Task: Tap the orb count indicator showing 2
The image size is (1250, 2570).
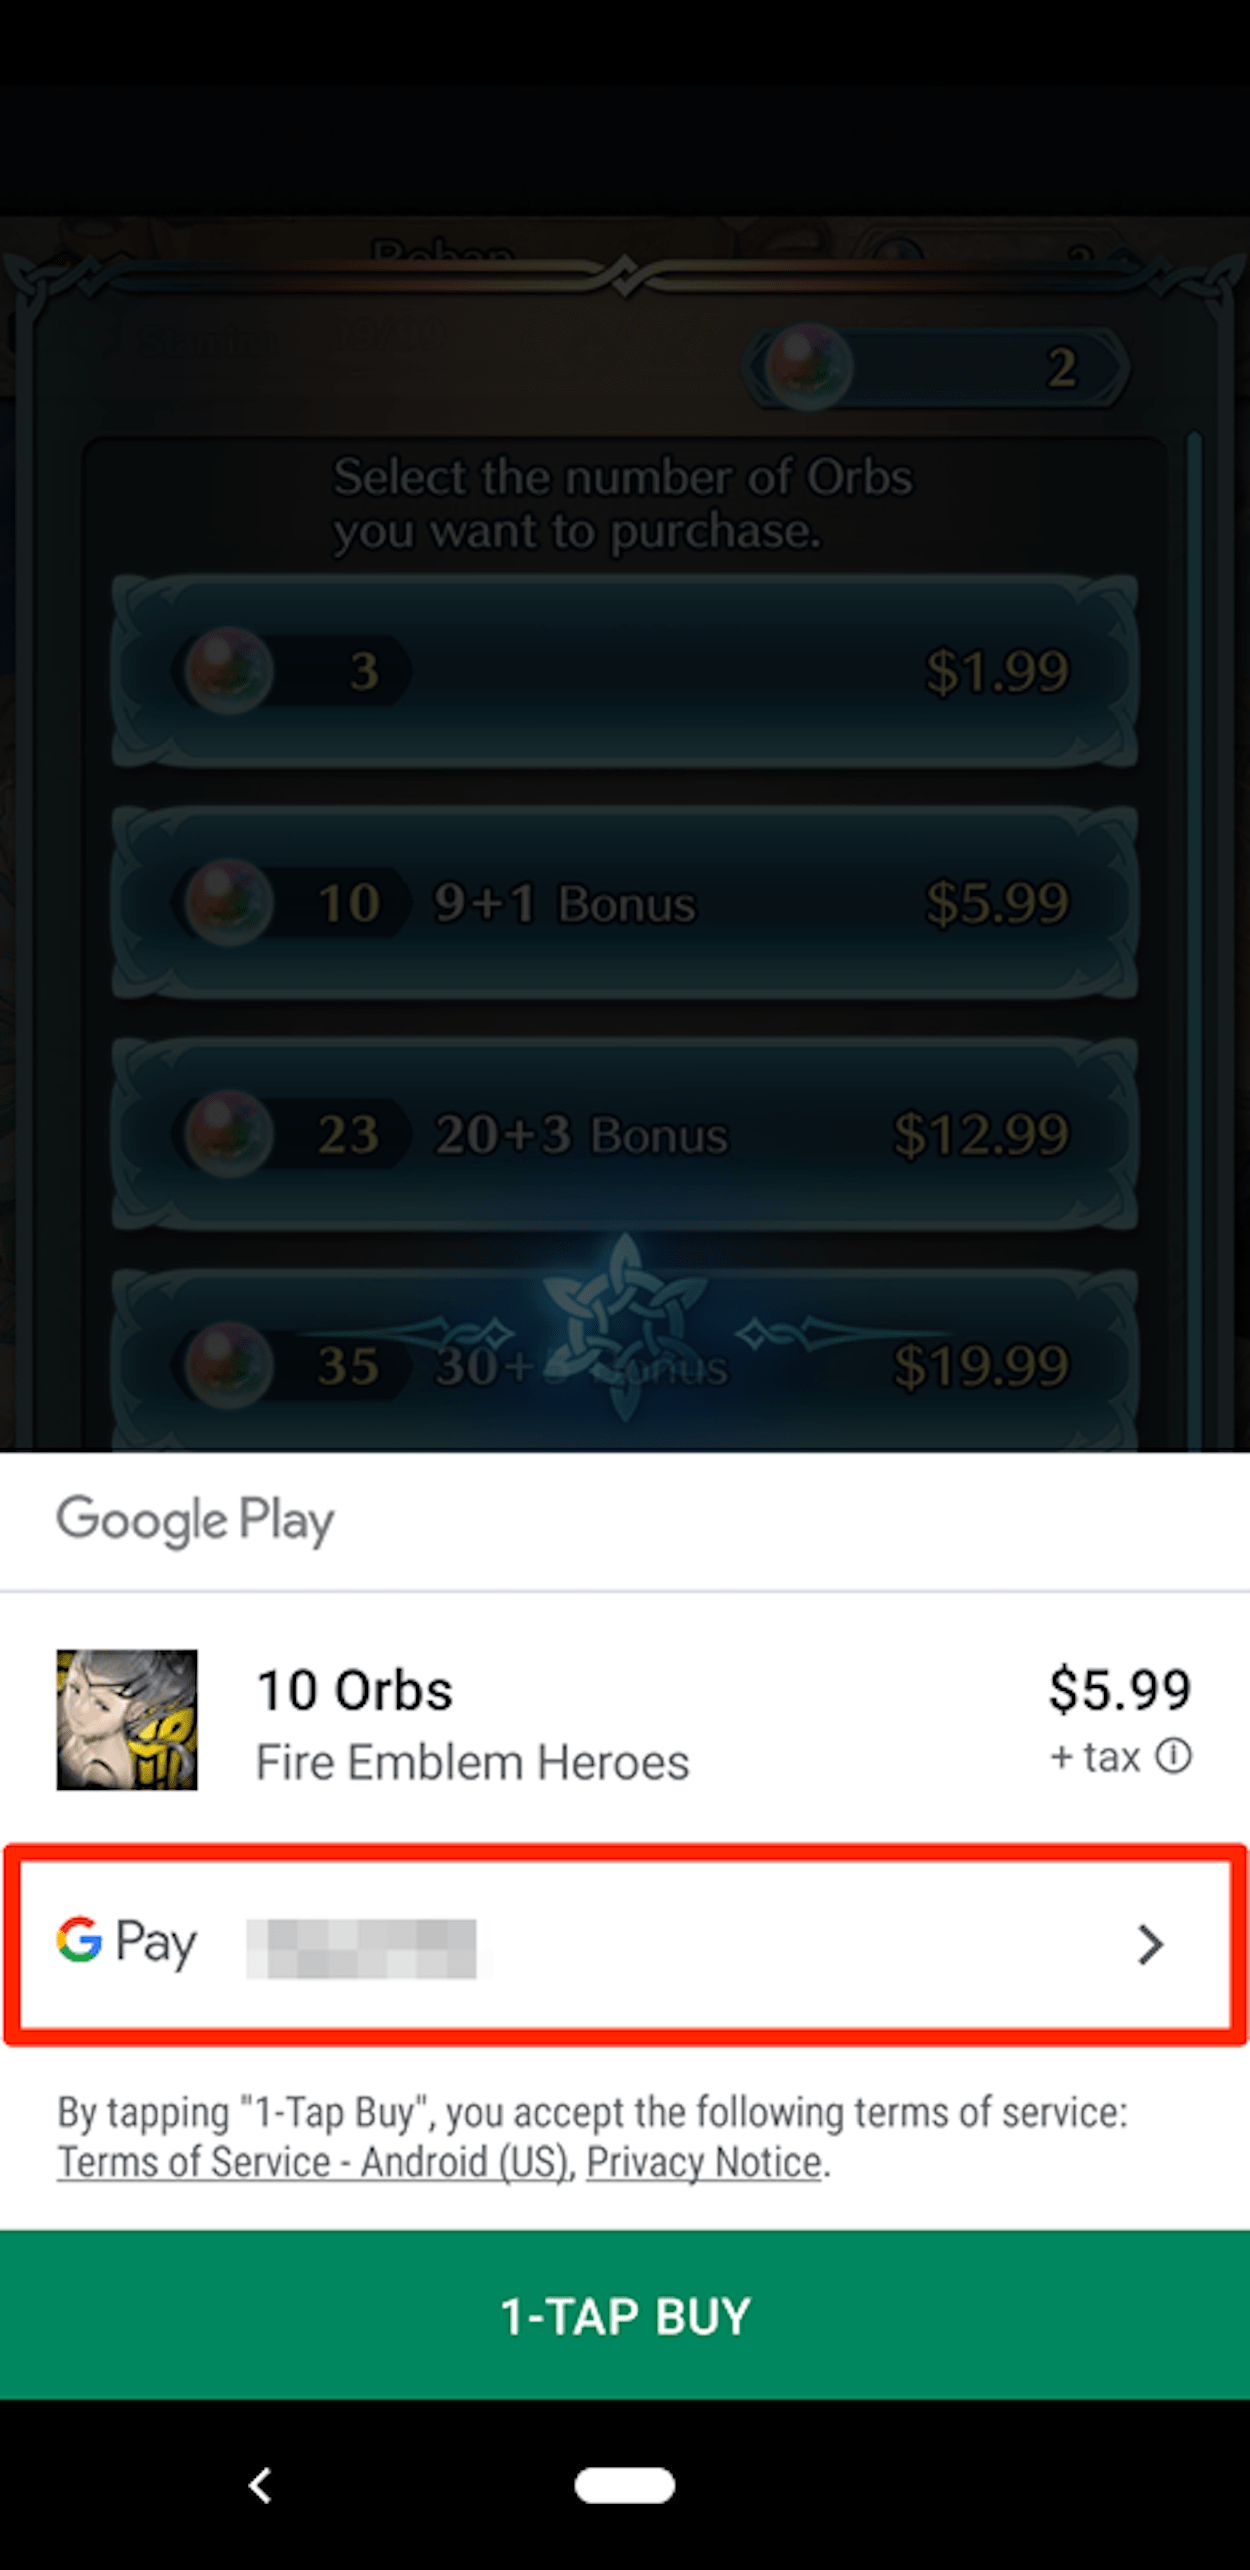Action: click(x=938, y=367)
